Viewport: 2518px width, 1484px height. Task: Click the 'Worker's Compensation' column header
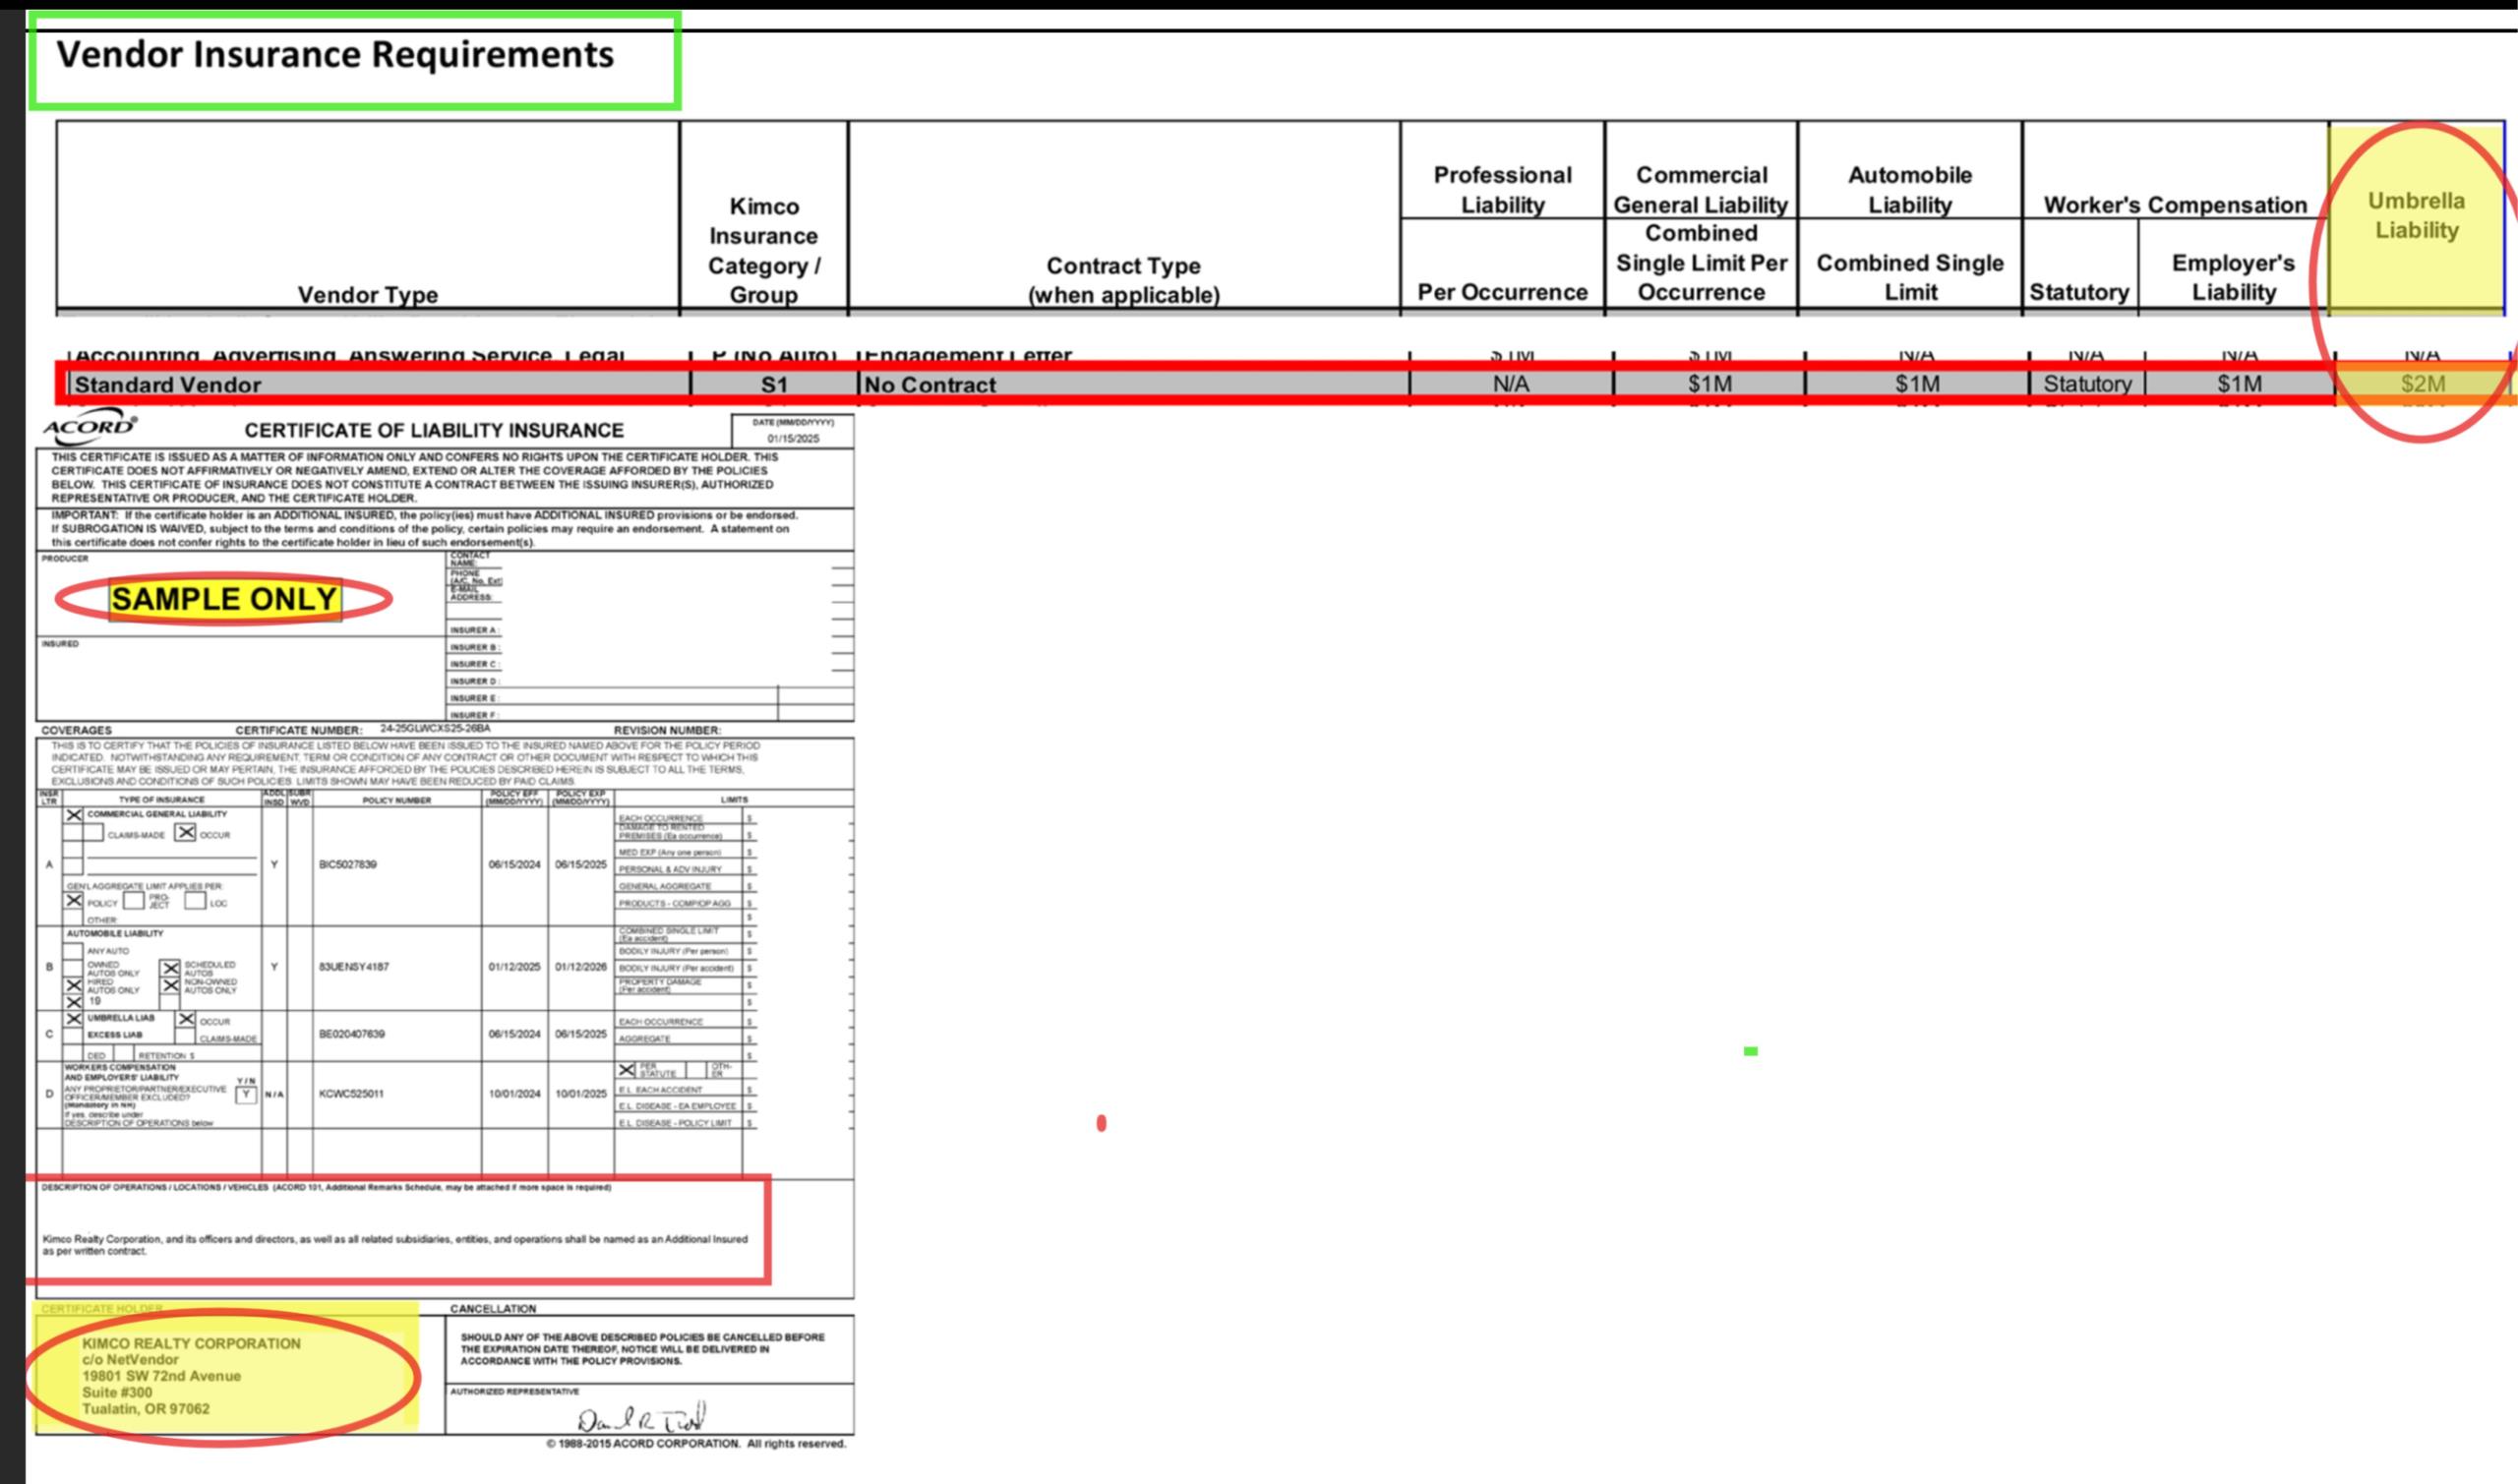point(2175,205)
